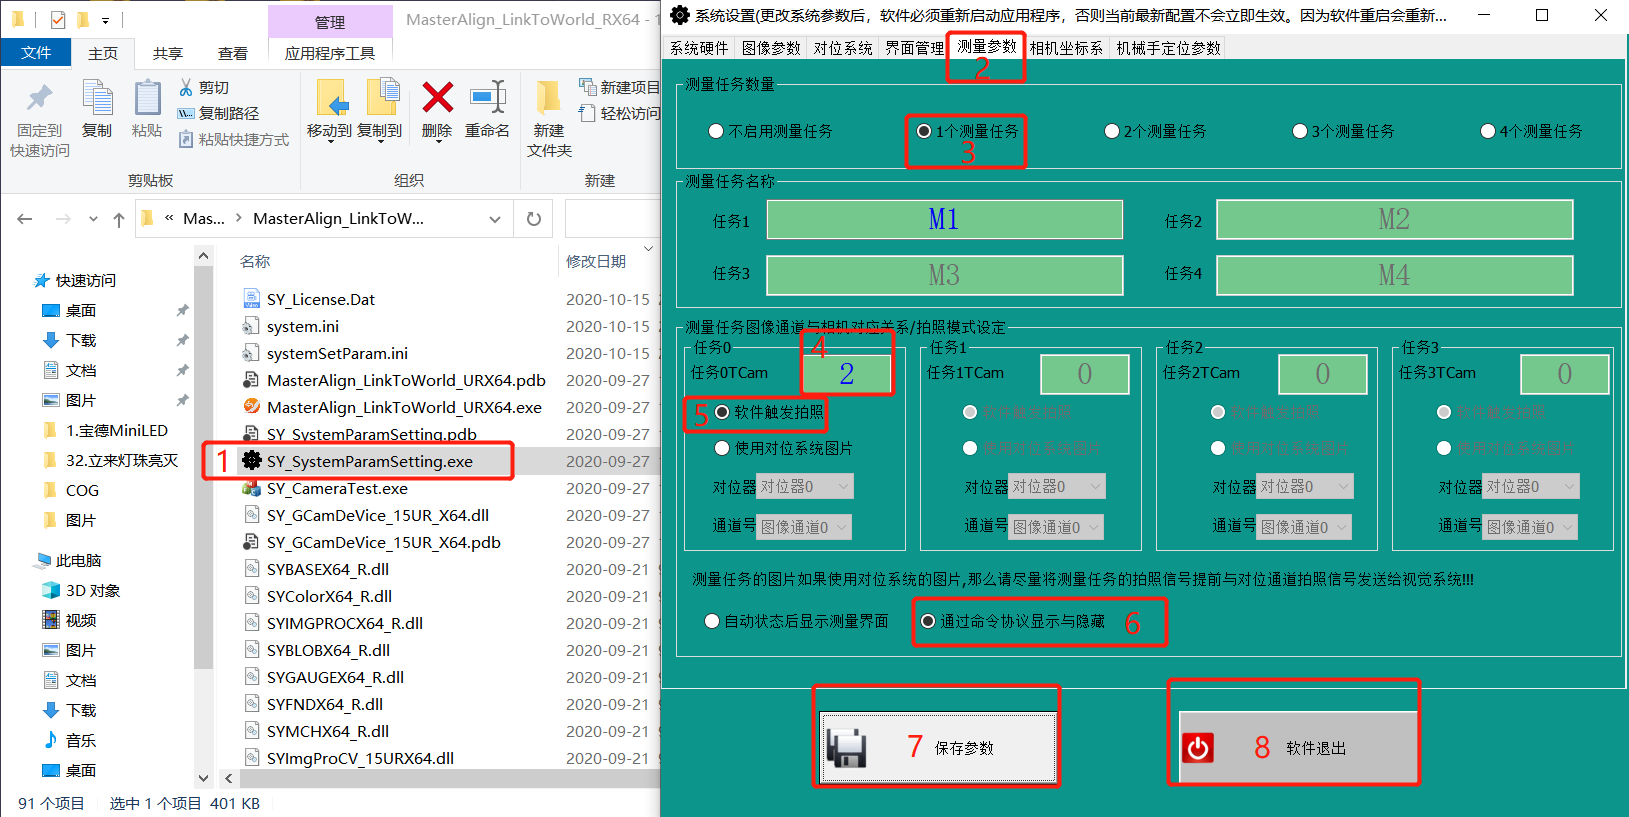Click the Pin to Quick Access icon
The height and width of the screenshot is (817, 1629).
point(40,99)
